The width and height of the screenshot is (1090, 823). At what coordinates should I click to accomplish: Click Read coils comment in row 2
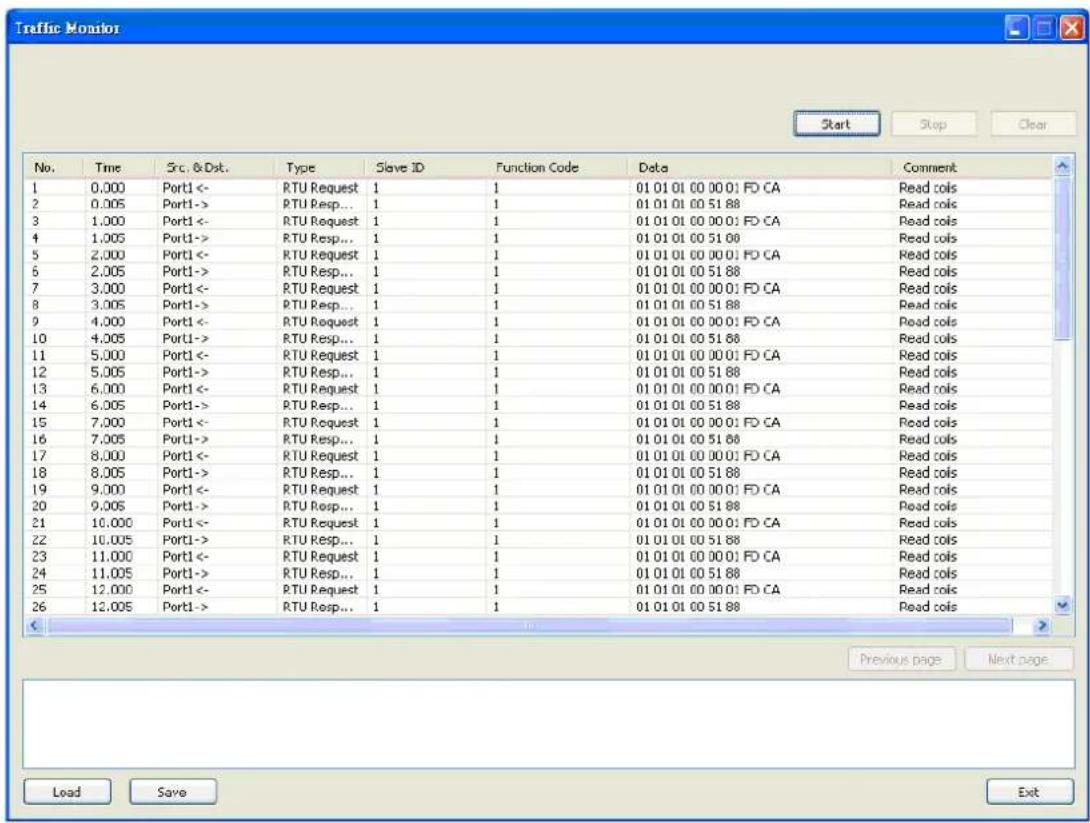coord(928,204)
